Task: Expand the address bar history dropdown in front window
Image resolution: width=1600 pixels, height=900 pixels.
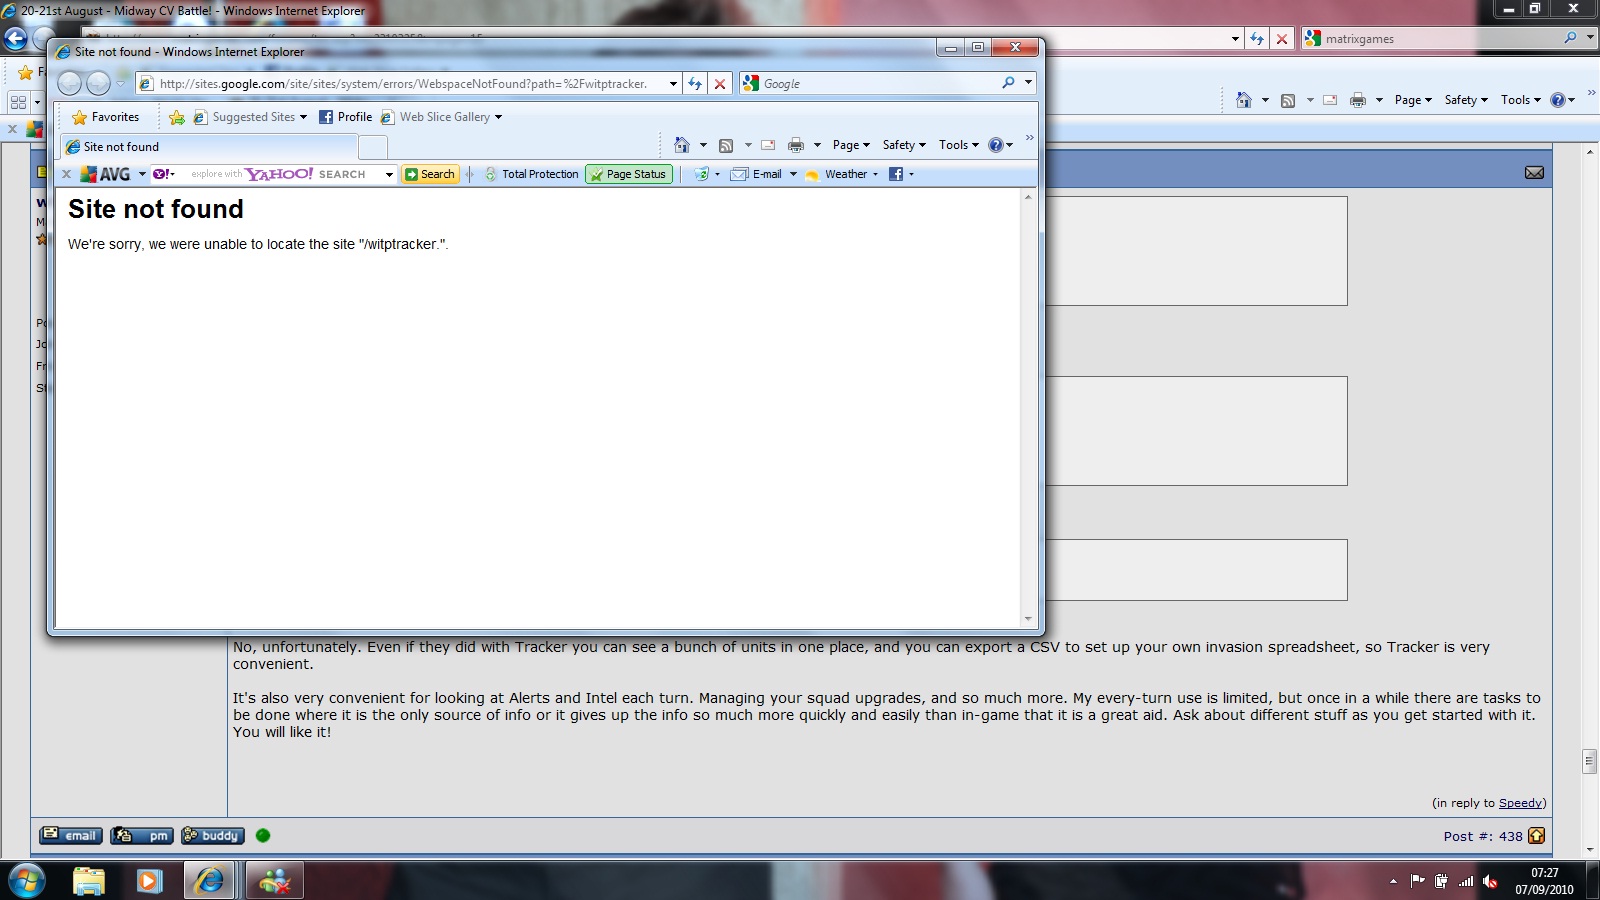Action: coord(673,84)
